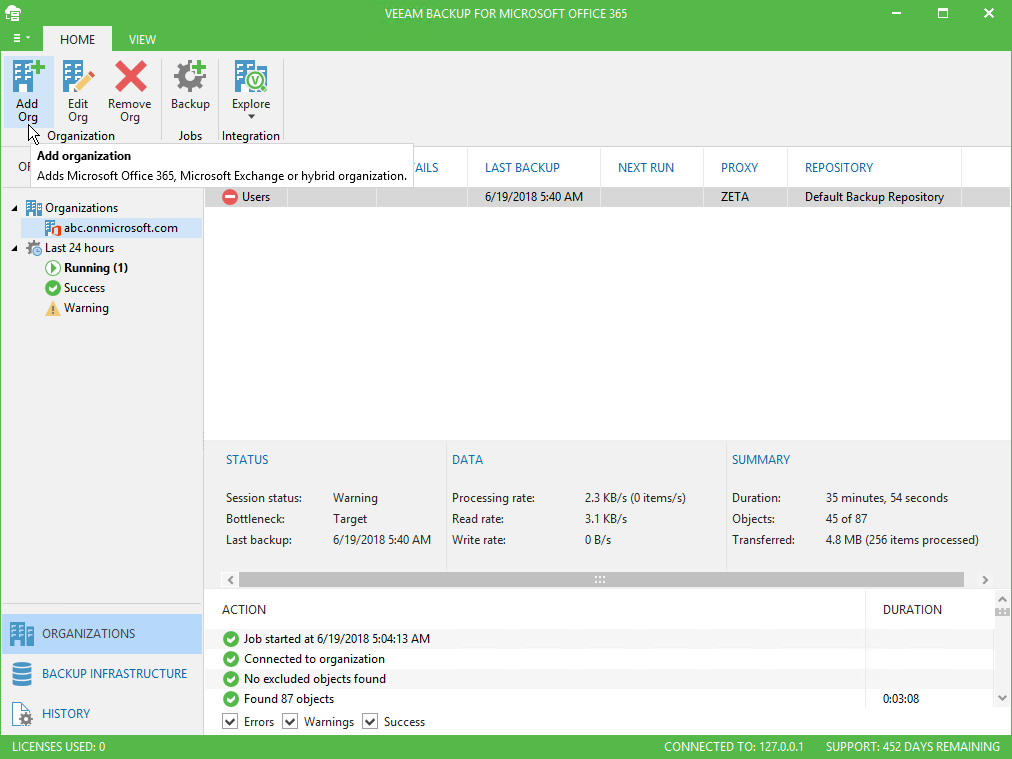Click the Veeam application icon in title bar
Viewport: 1012px width, 759px height.
(14, 13)
